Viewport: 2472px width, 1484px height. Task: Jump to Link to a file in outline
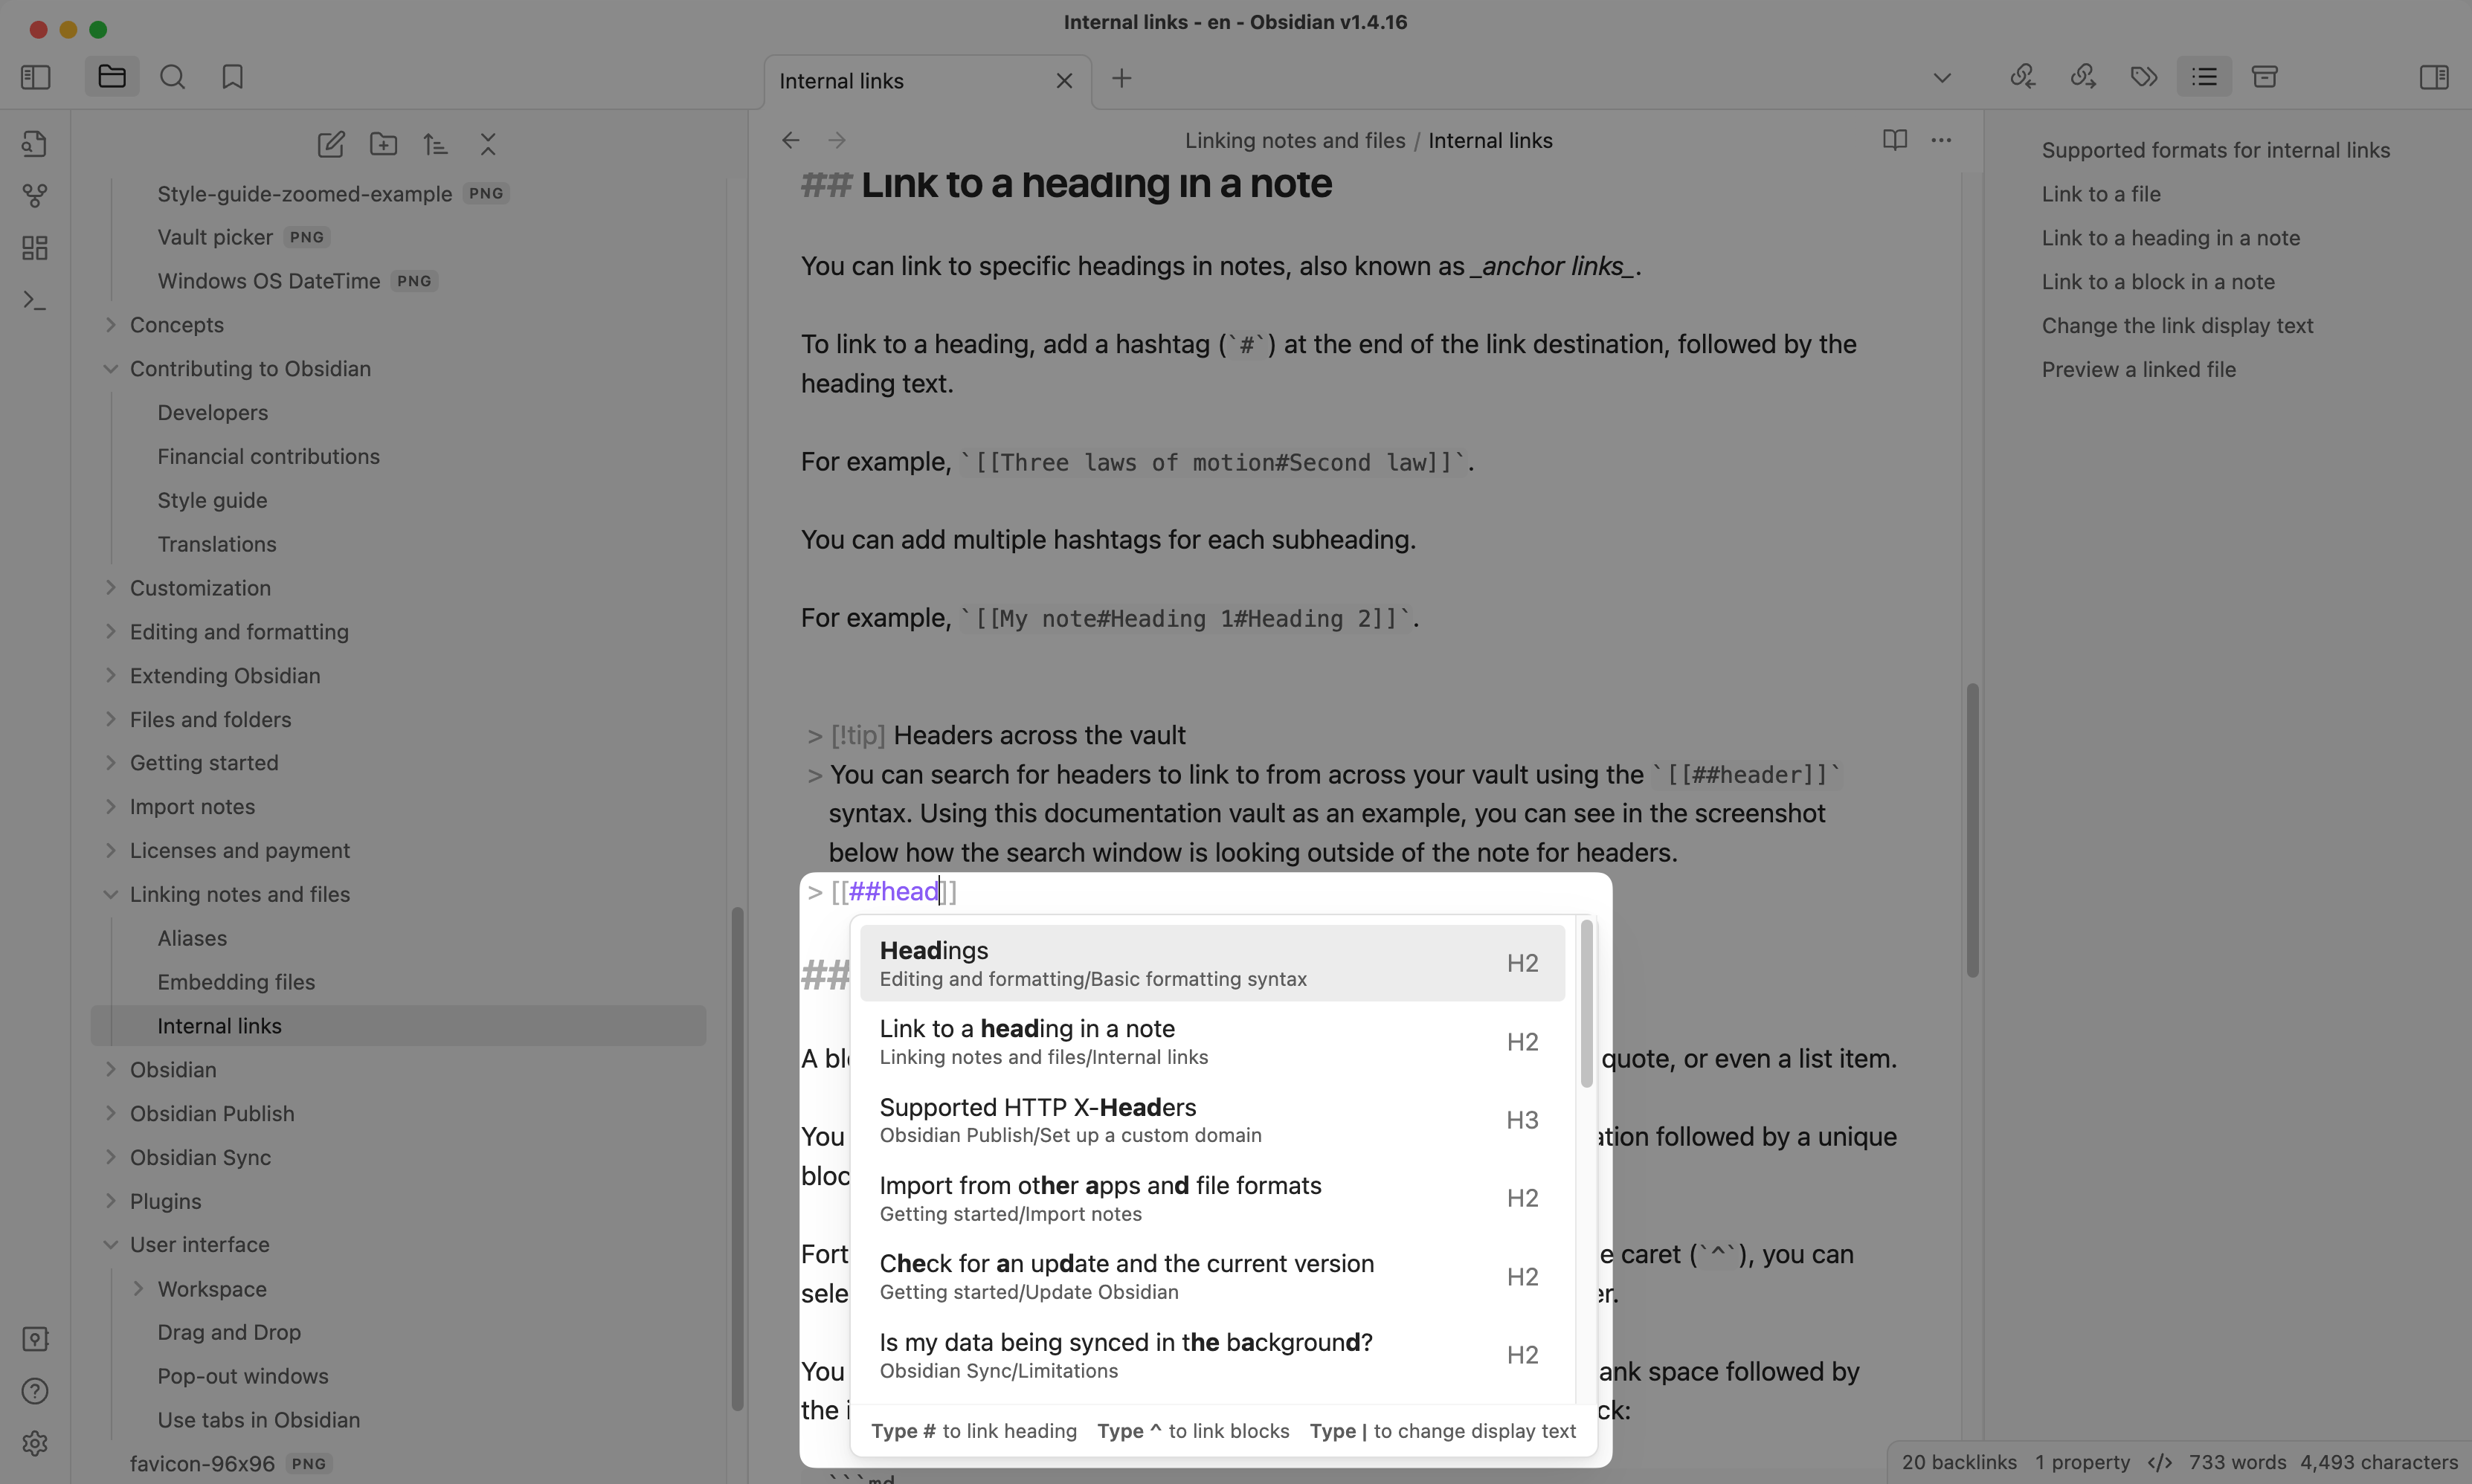pos(2100,194)
